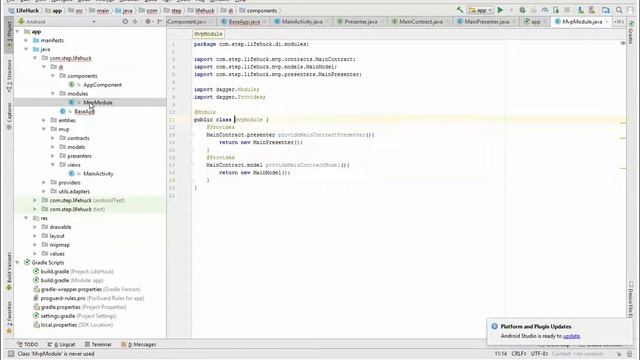
Task: Switch to MainPresenter.java tab
Action: pyautogui.click(x=487, y=22)
